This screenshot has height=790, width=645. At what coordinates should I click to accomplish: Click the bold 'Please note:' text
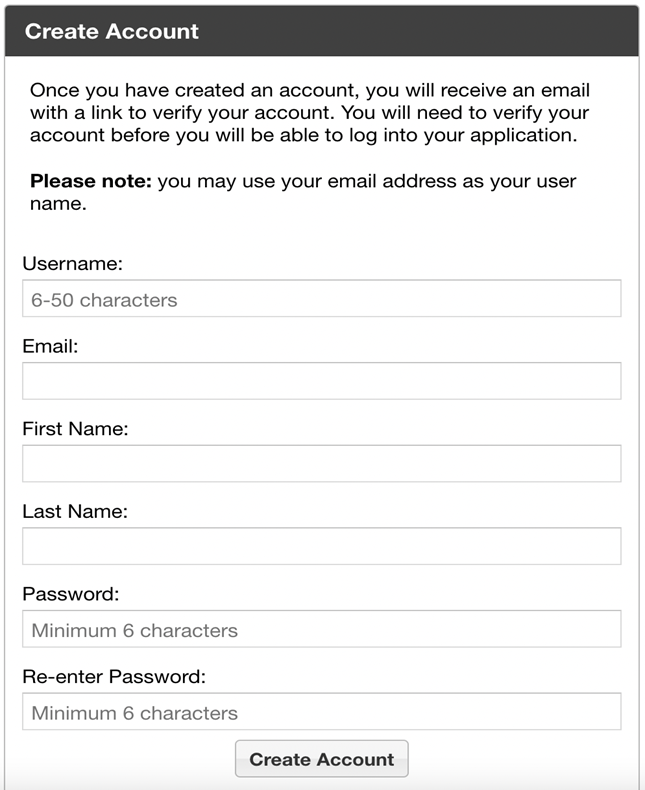pos(91,182)
